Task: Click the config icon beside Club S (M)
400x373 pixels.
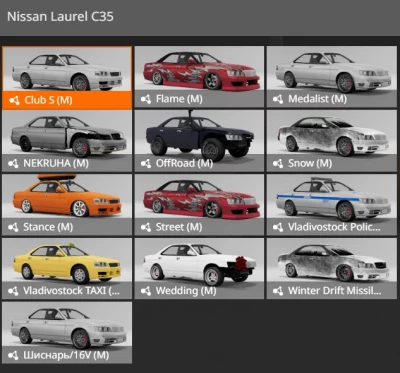Action: (x=14, y=100)
